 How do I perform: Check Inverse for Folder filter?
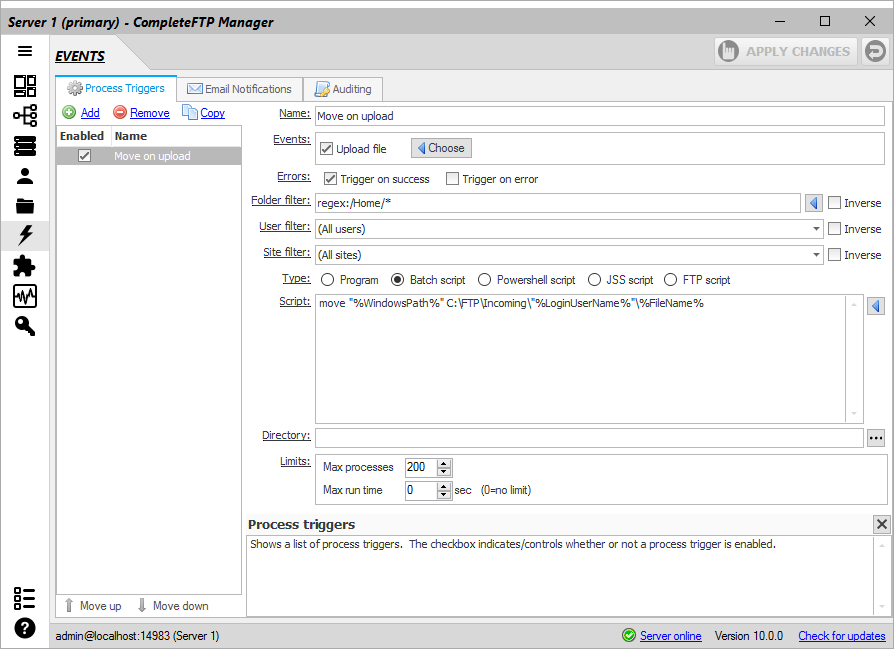[834, 203]
